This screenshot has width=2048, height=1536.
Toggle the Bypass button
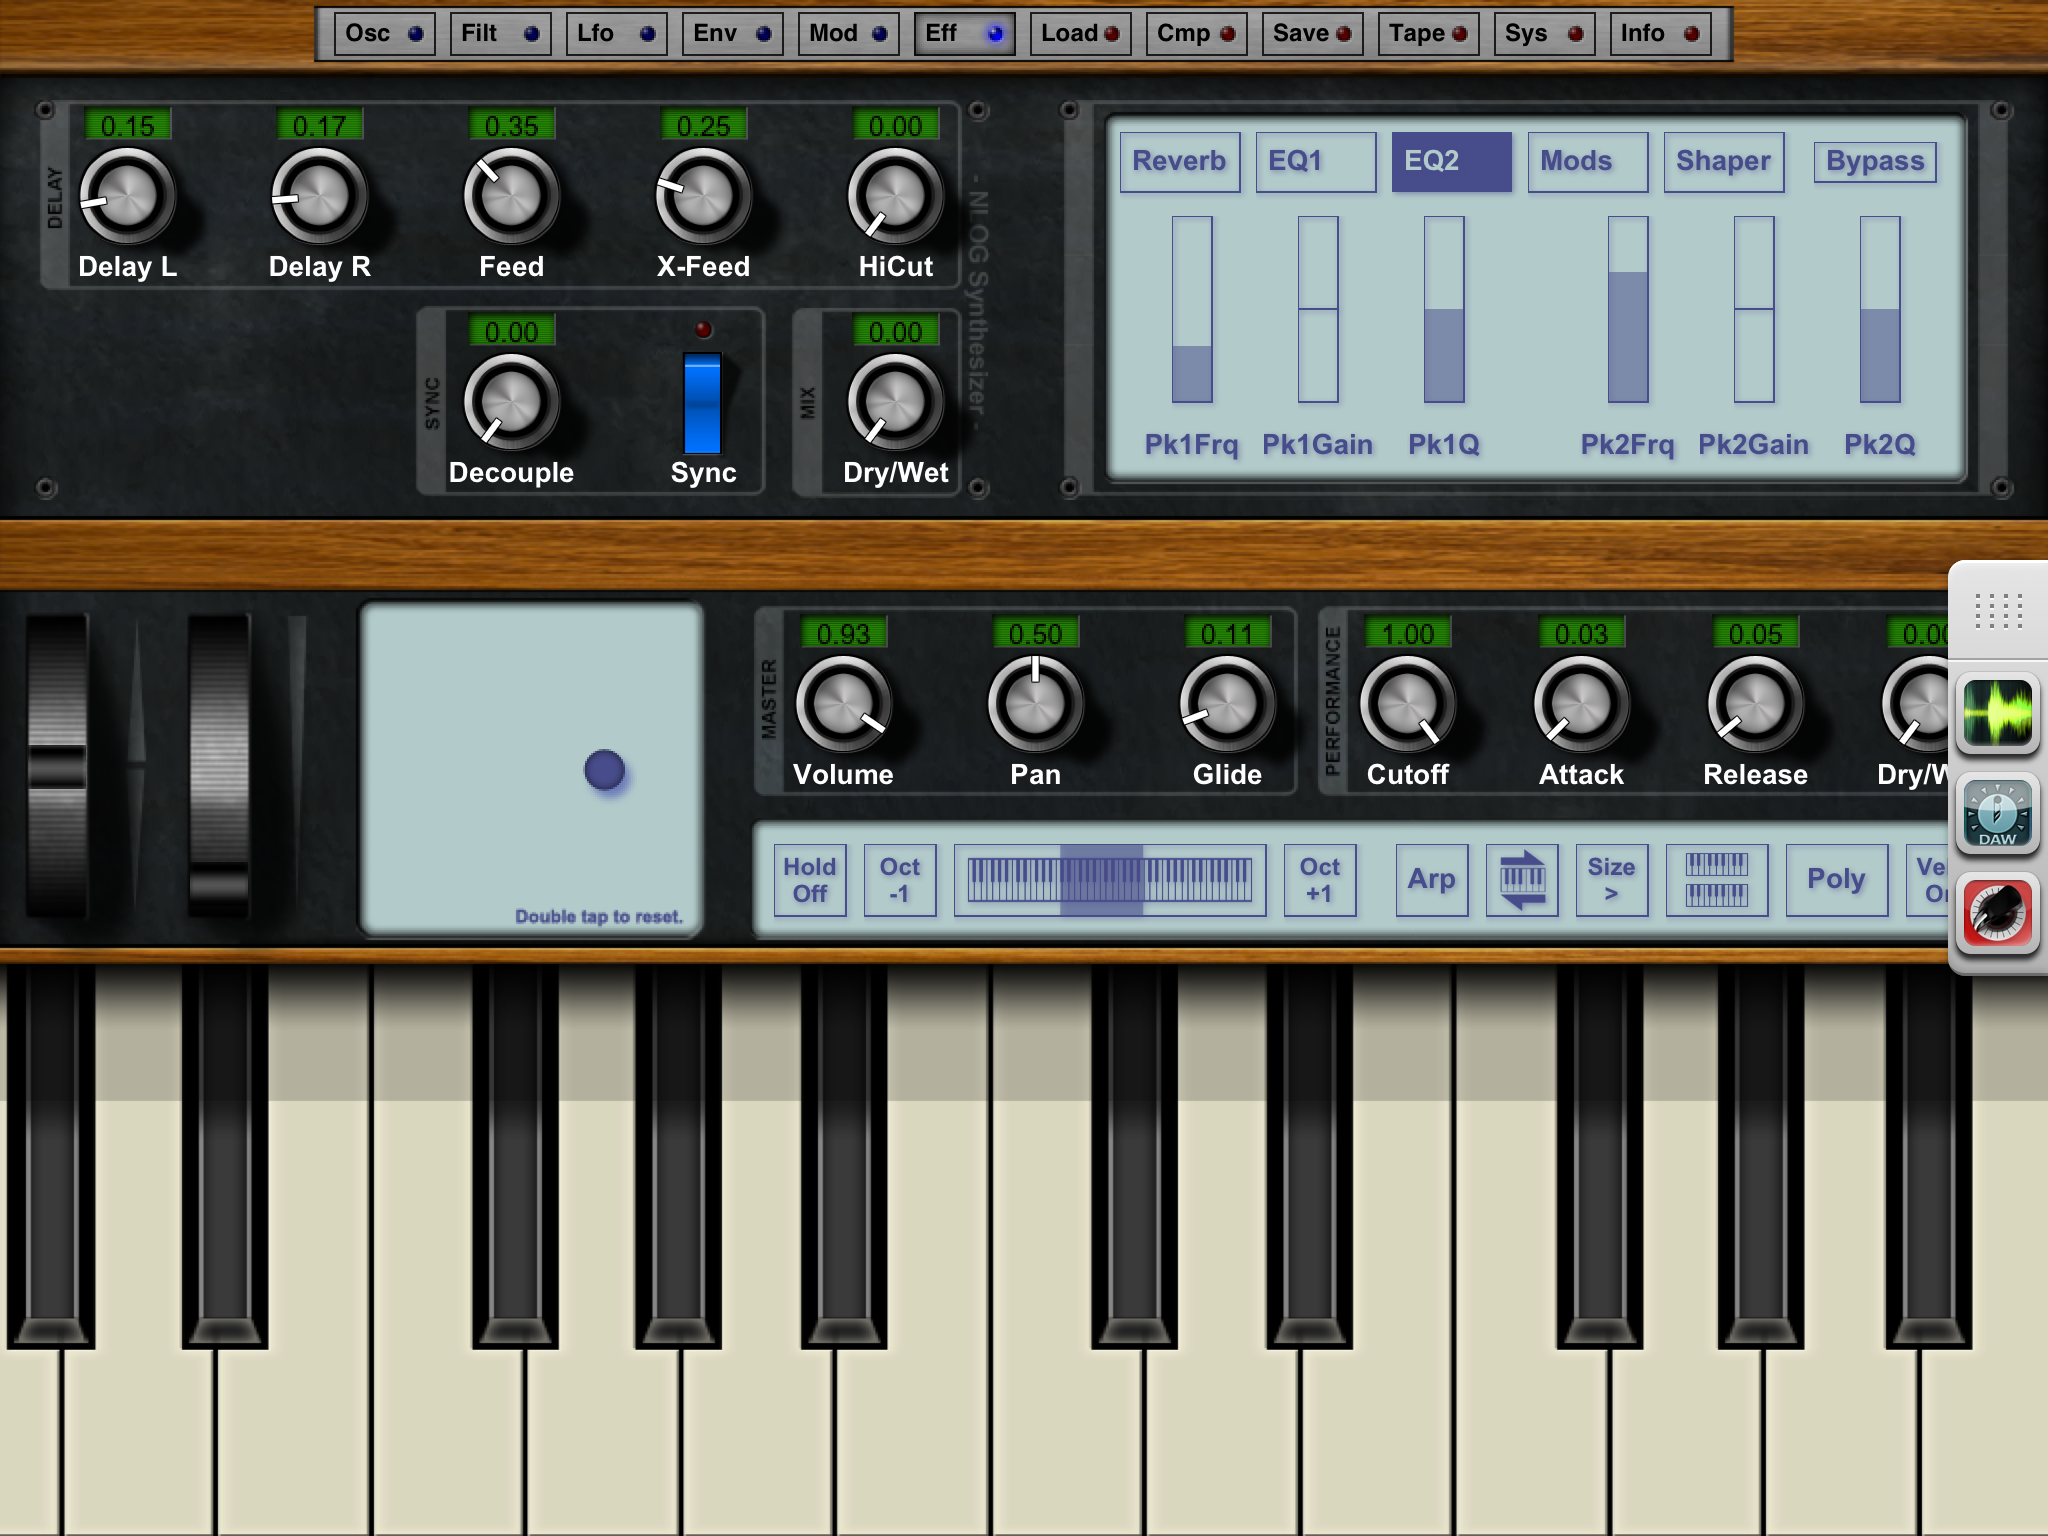click(x=1875, y=162)
